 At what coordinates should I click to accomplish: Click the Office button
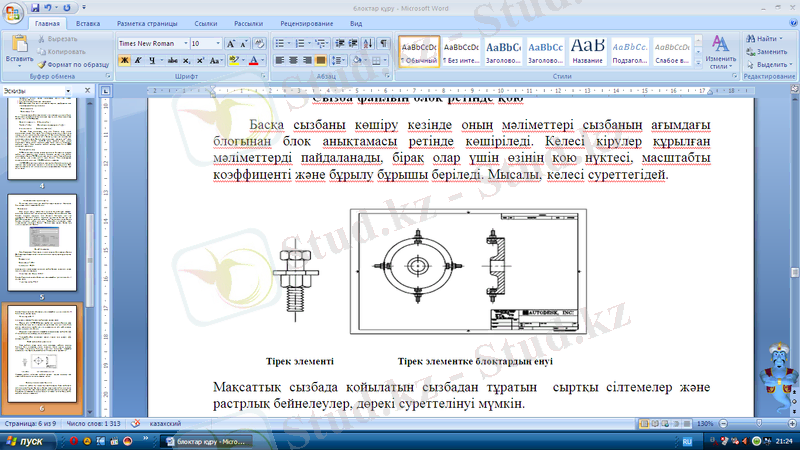pyautogui.click(x=14, y=12)
